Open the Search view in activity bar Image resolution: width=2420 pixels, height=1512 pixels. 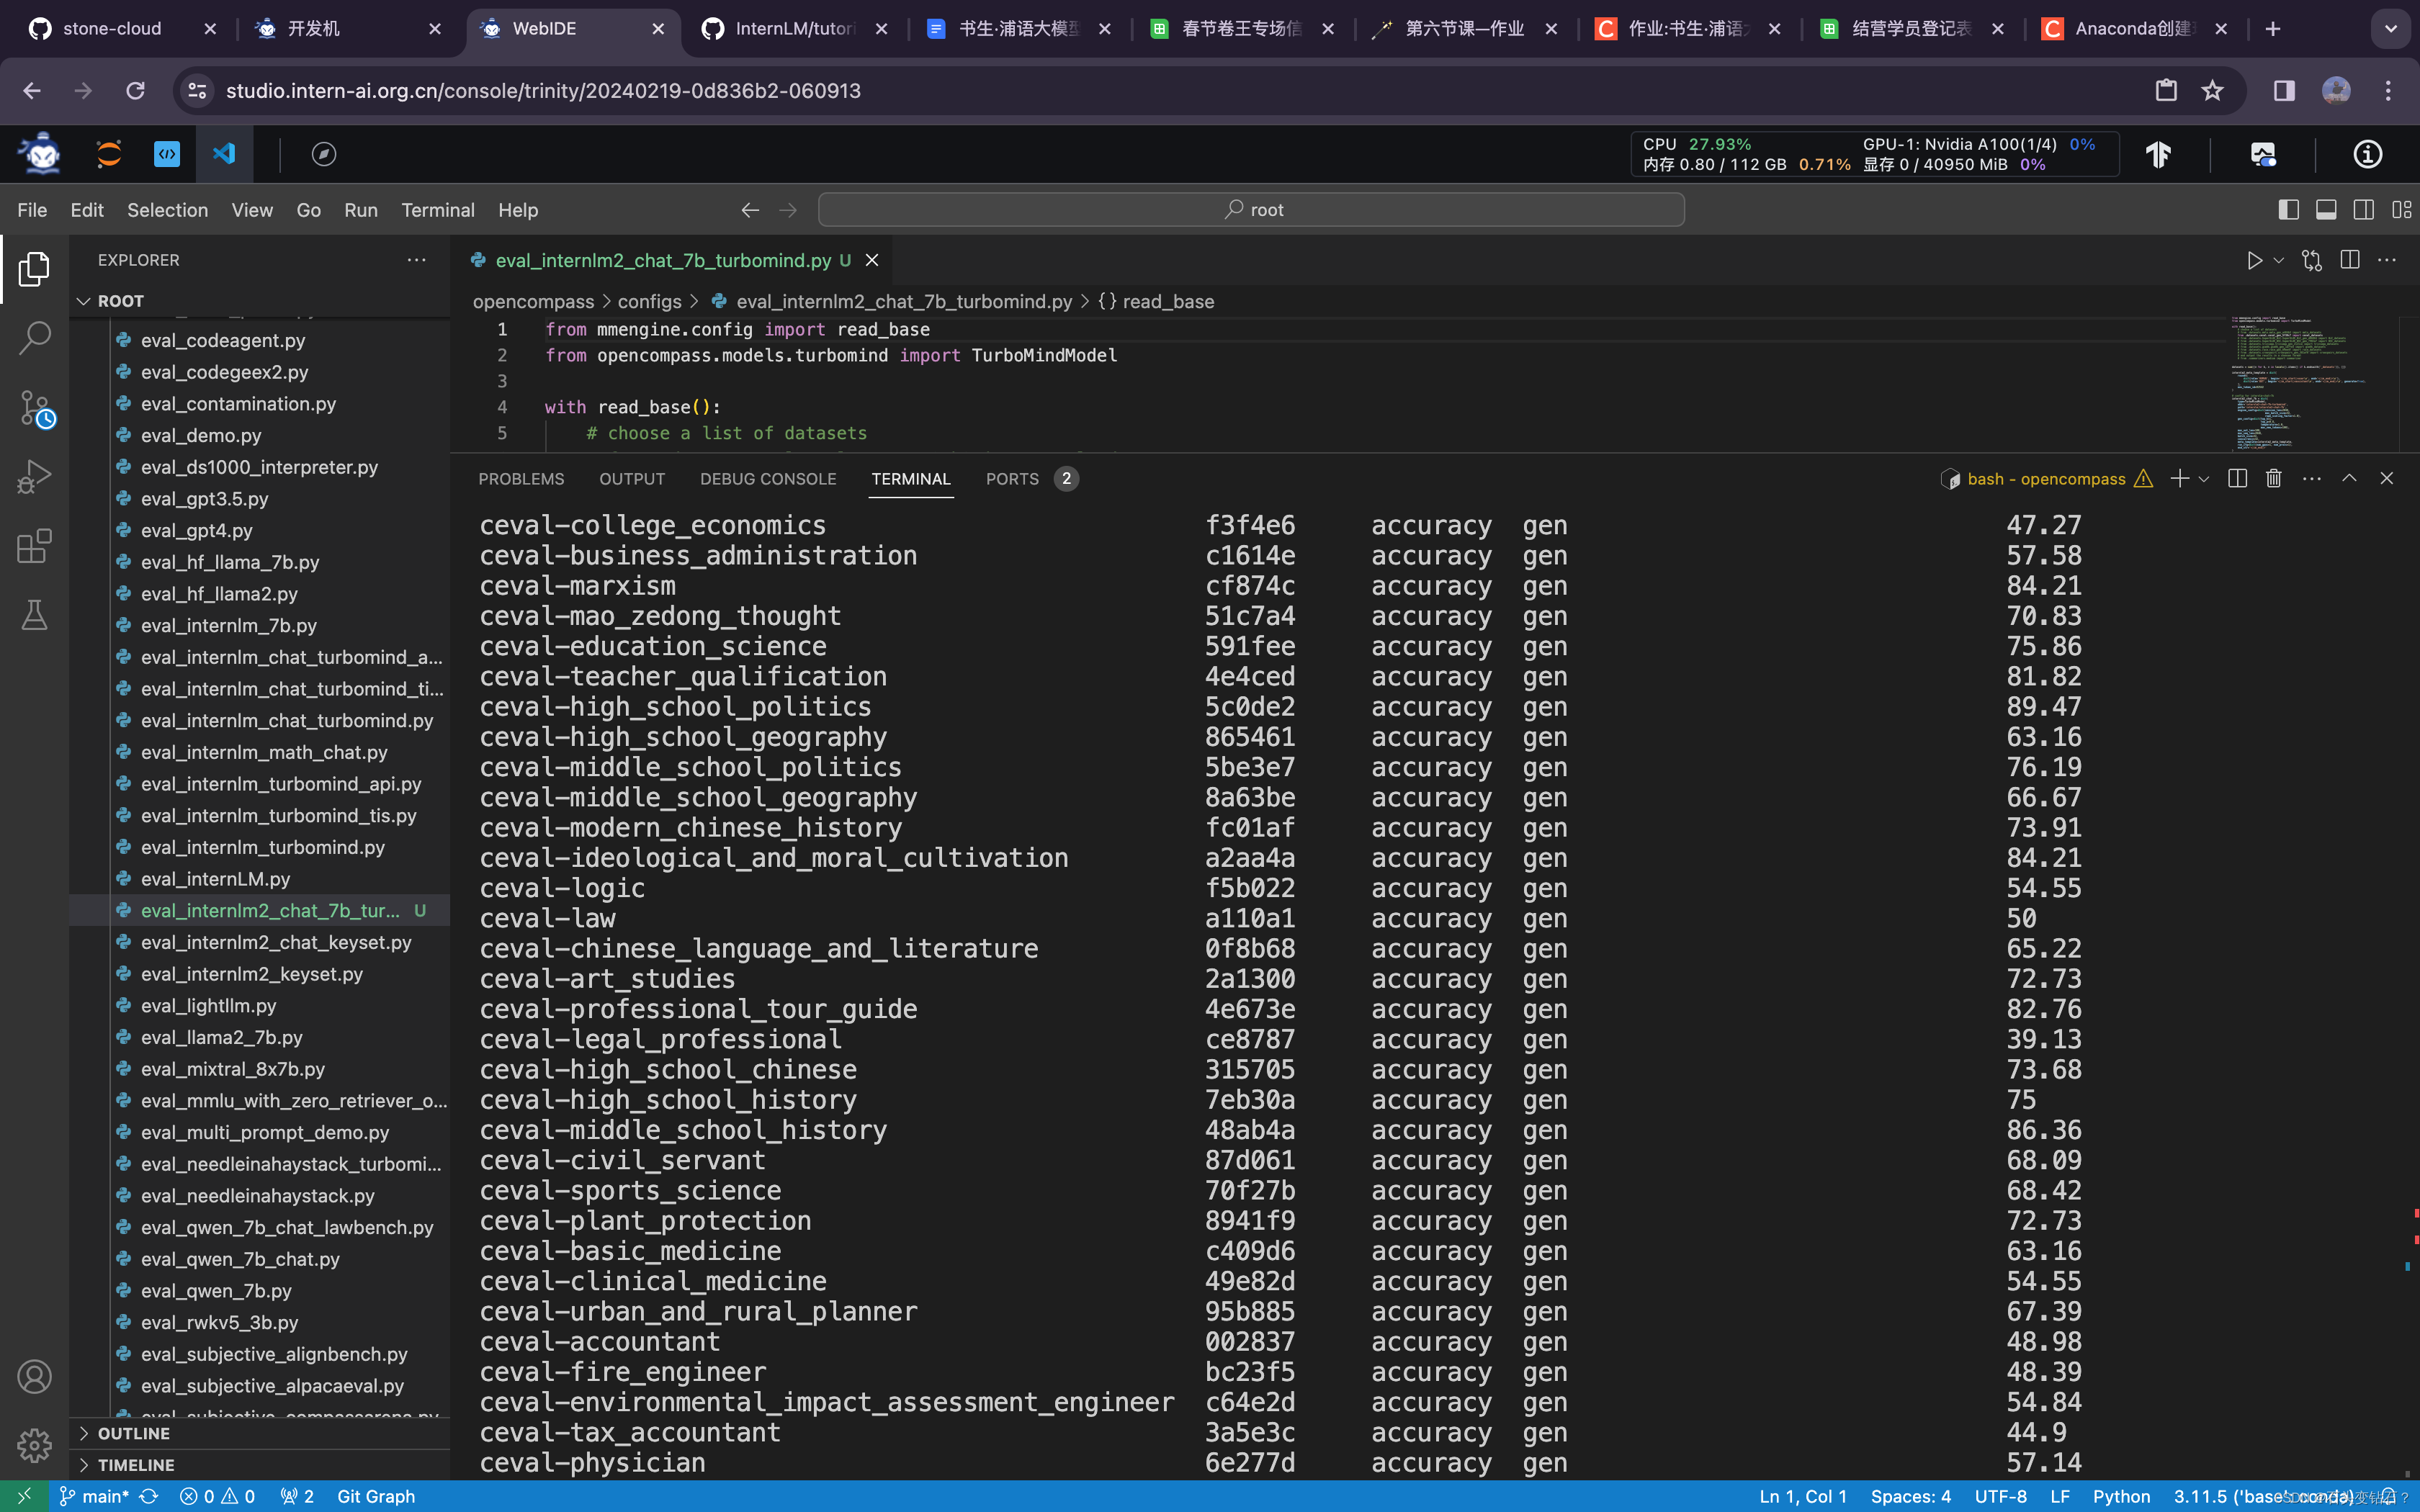tap(34, 338)
